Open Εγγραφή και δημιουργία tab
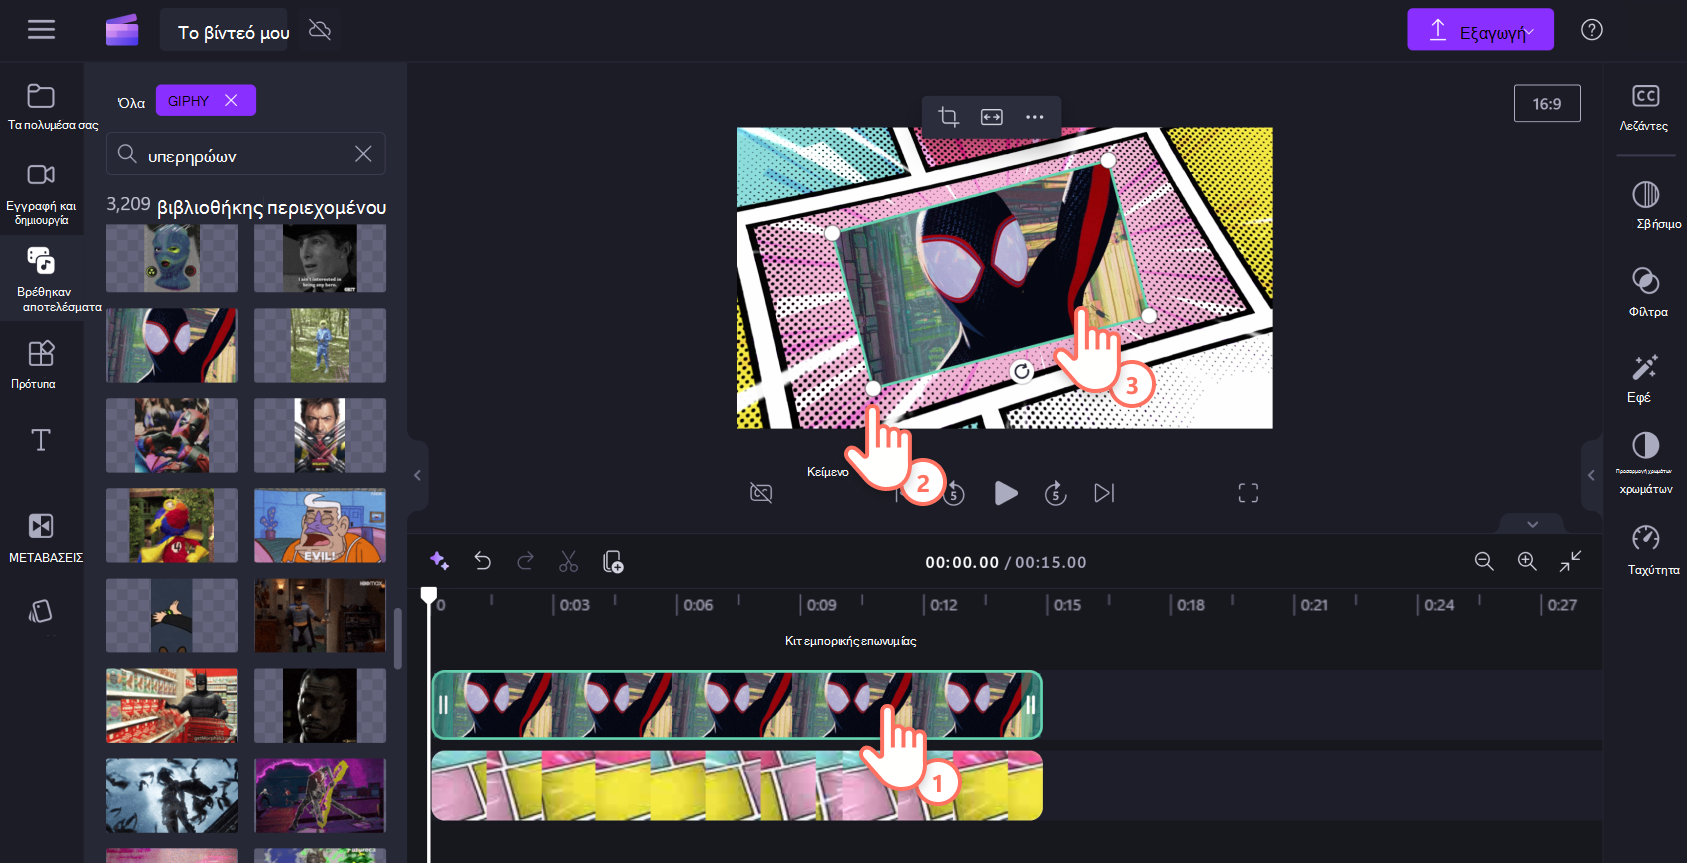1687x864 pixels. (41, 193)
